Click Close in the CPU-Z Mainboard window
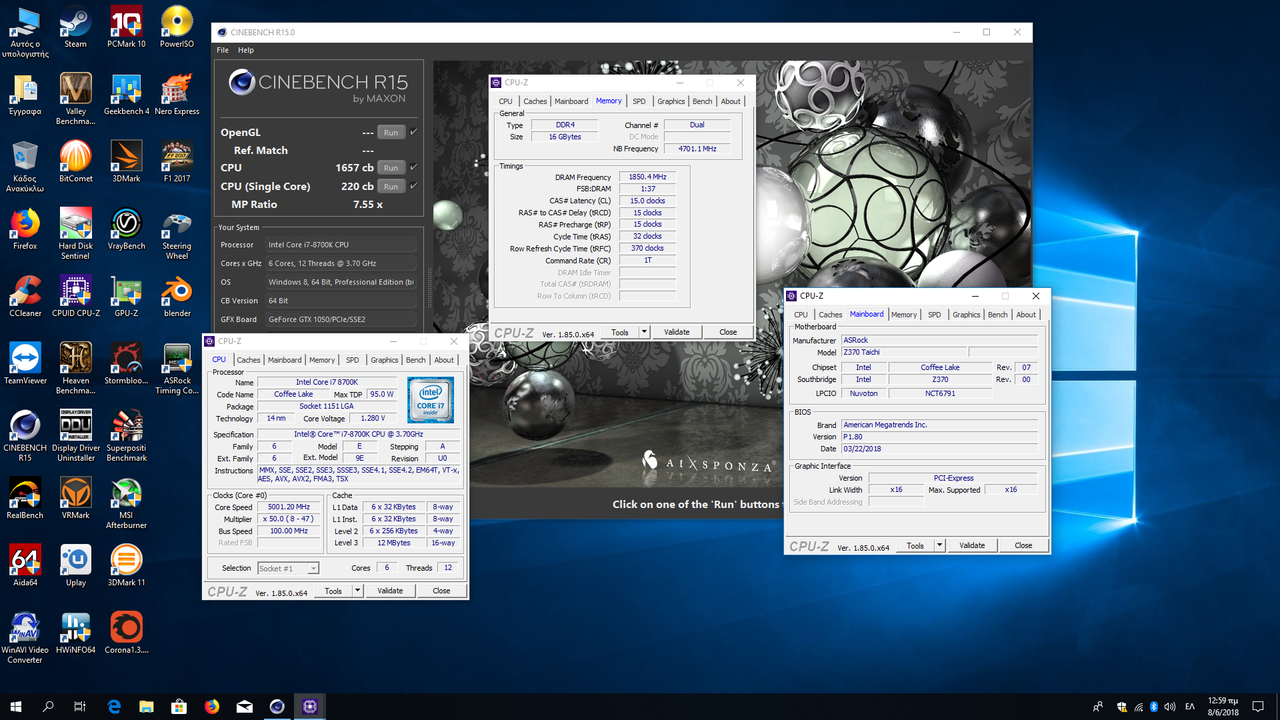 (x=1023, y=545)
